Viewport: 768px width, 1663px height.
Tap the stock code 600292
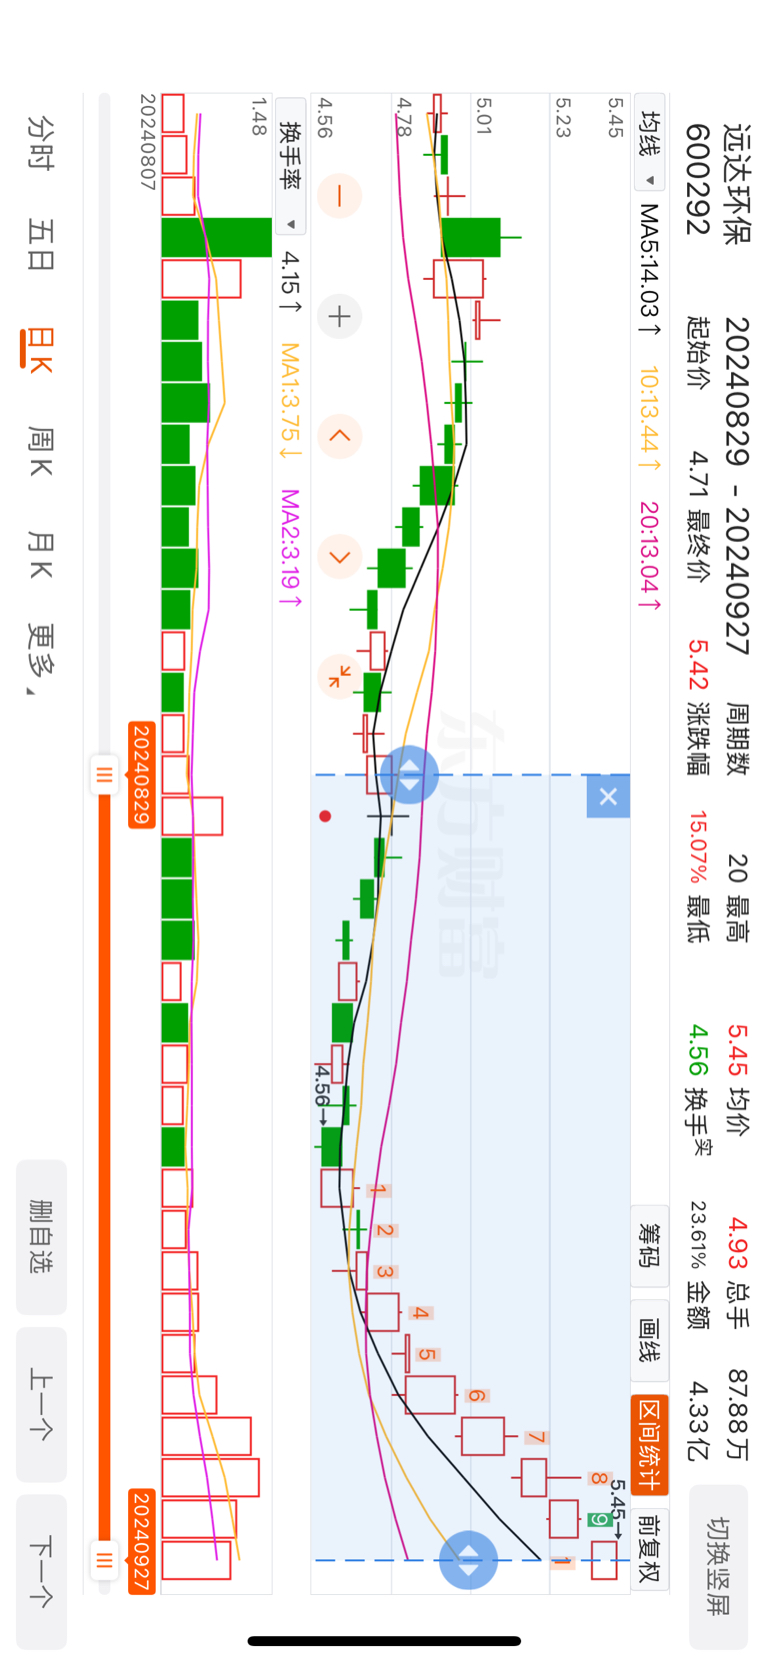pyautogui.click(x=697, y=180)
